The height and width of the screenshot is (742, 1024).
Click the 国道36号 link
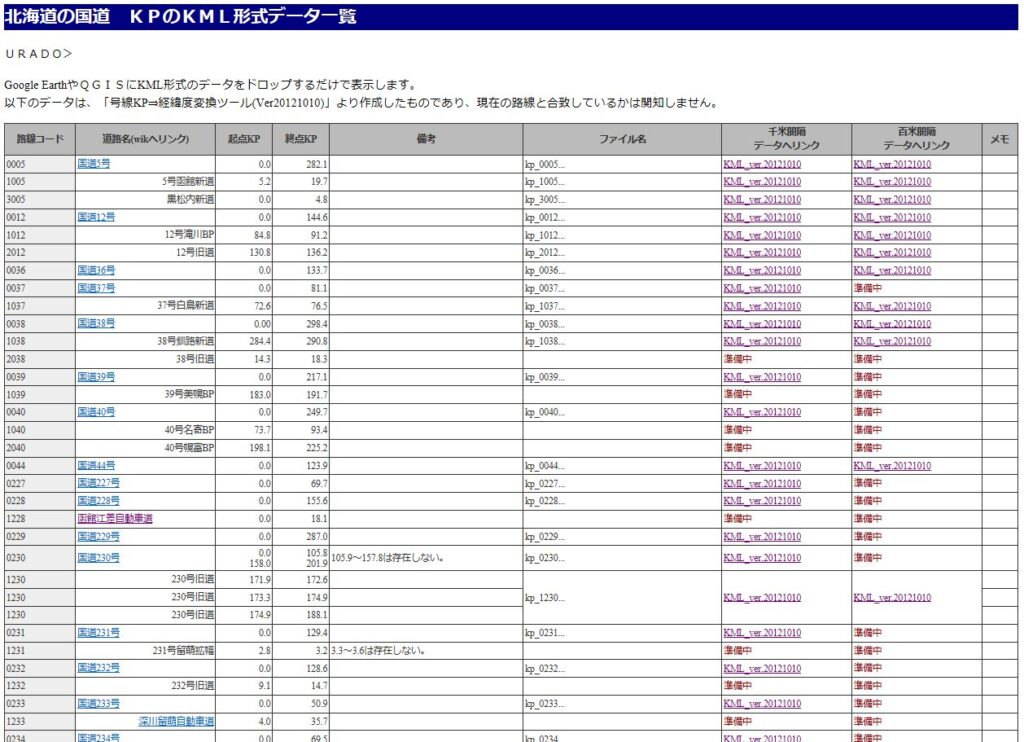[x=96, y=270]
